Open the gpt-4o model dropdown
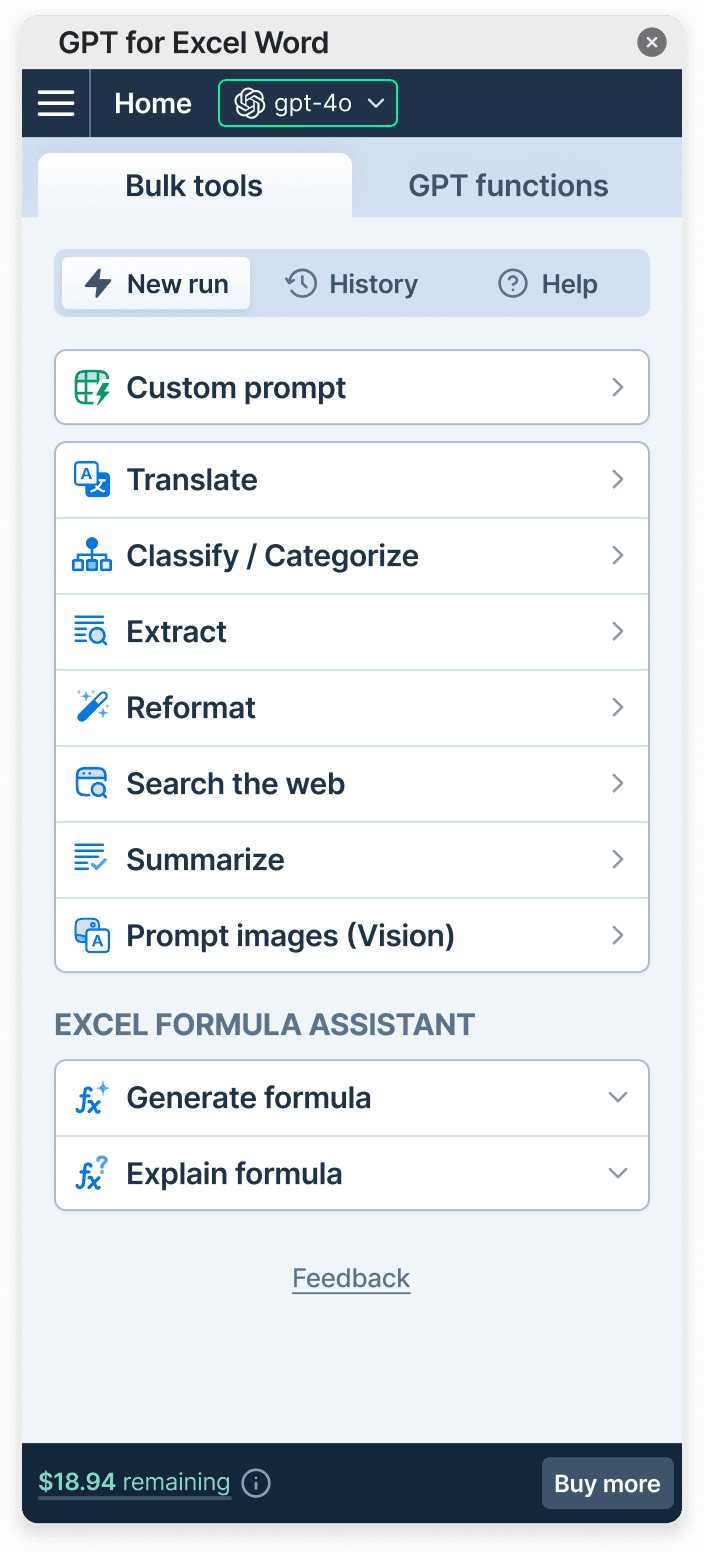 click(308, 103)
